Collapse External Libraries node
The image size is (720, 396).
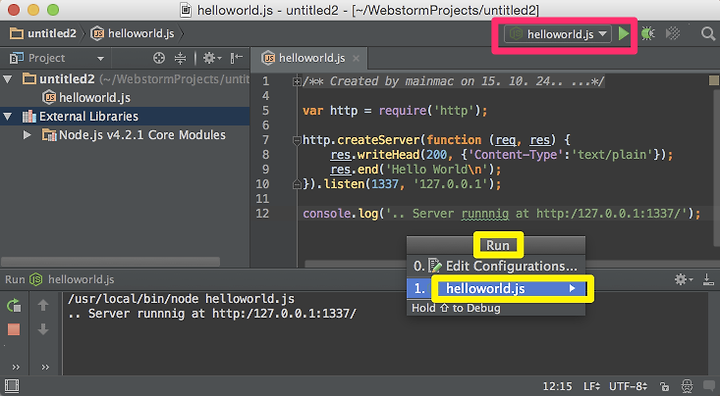tap(8, 117)
